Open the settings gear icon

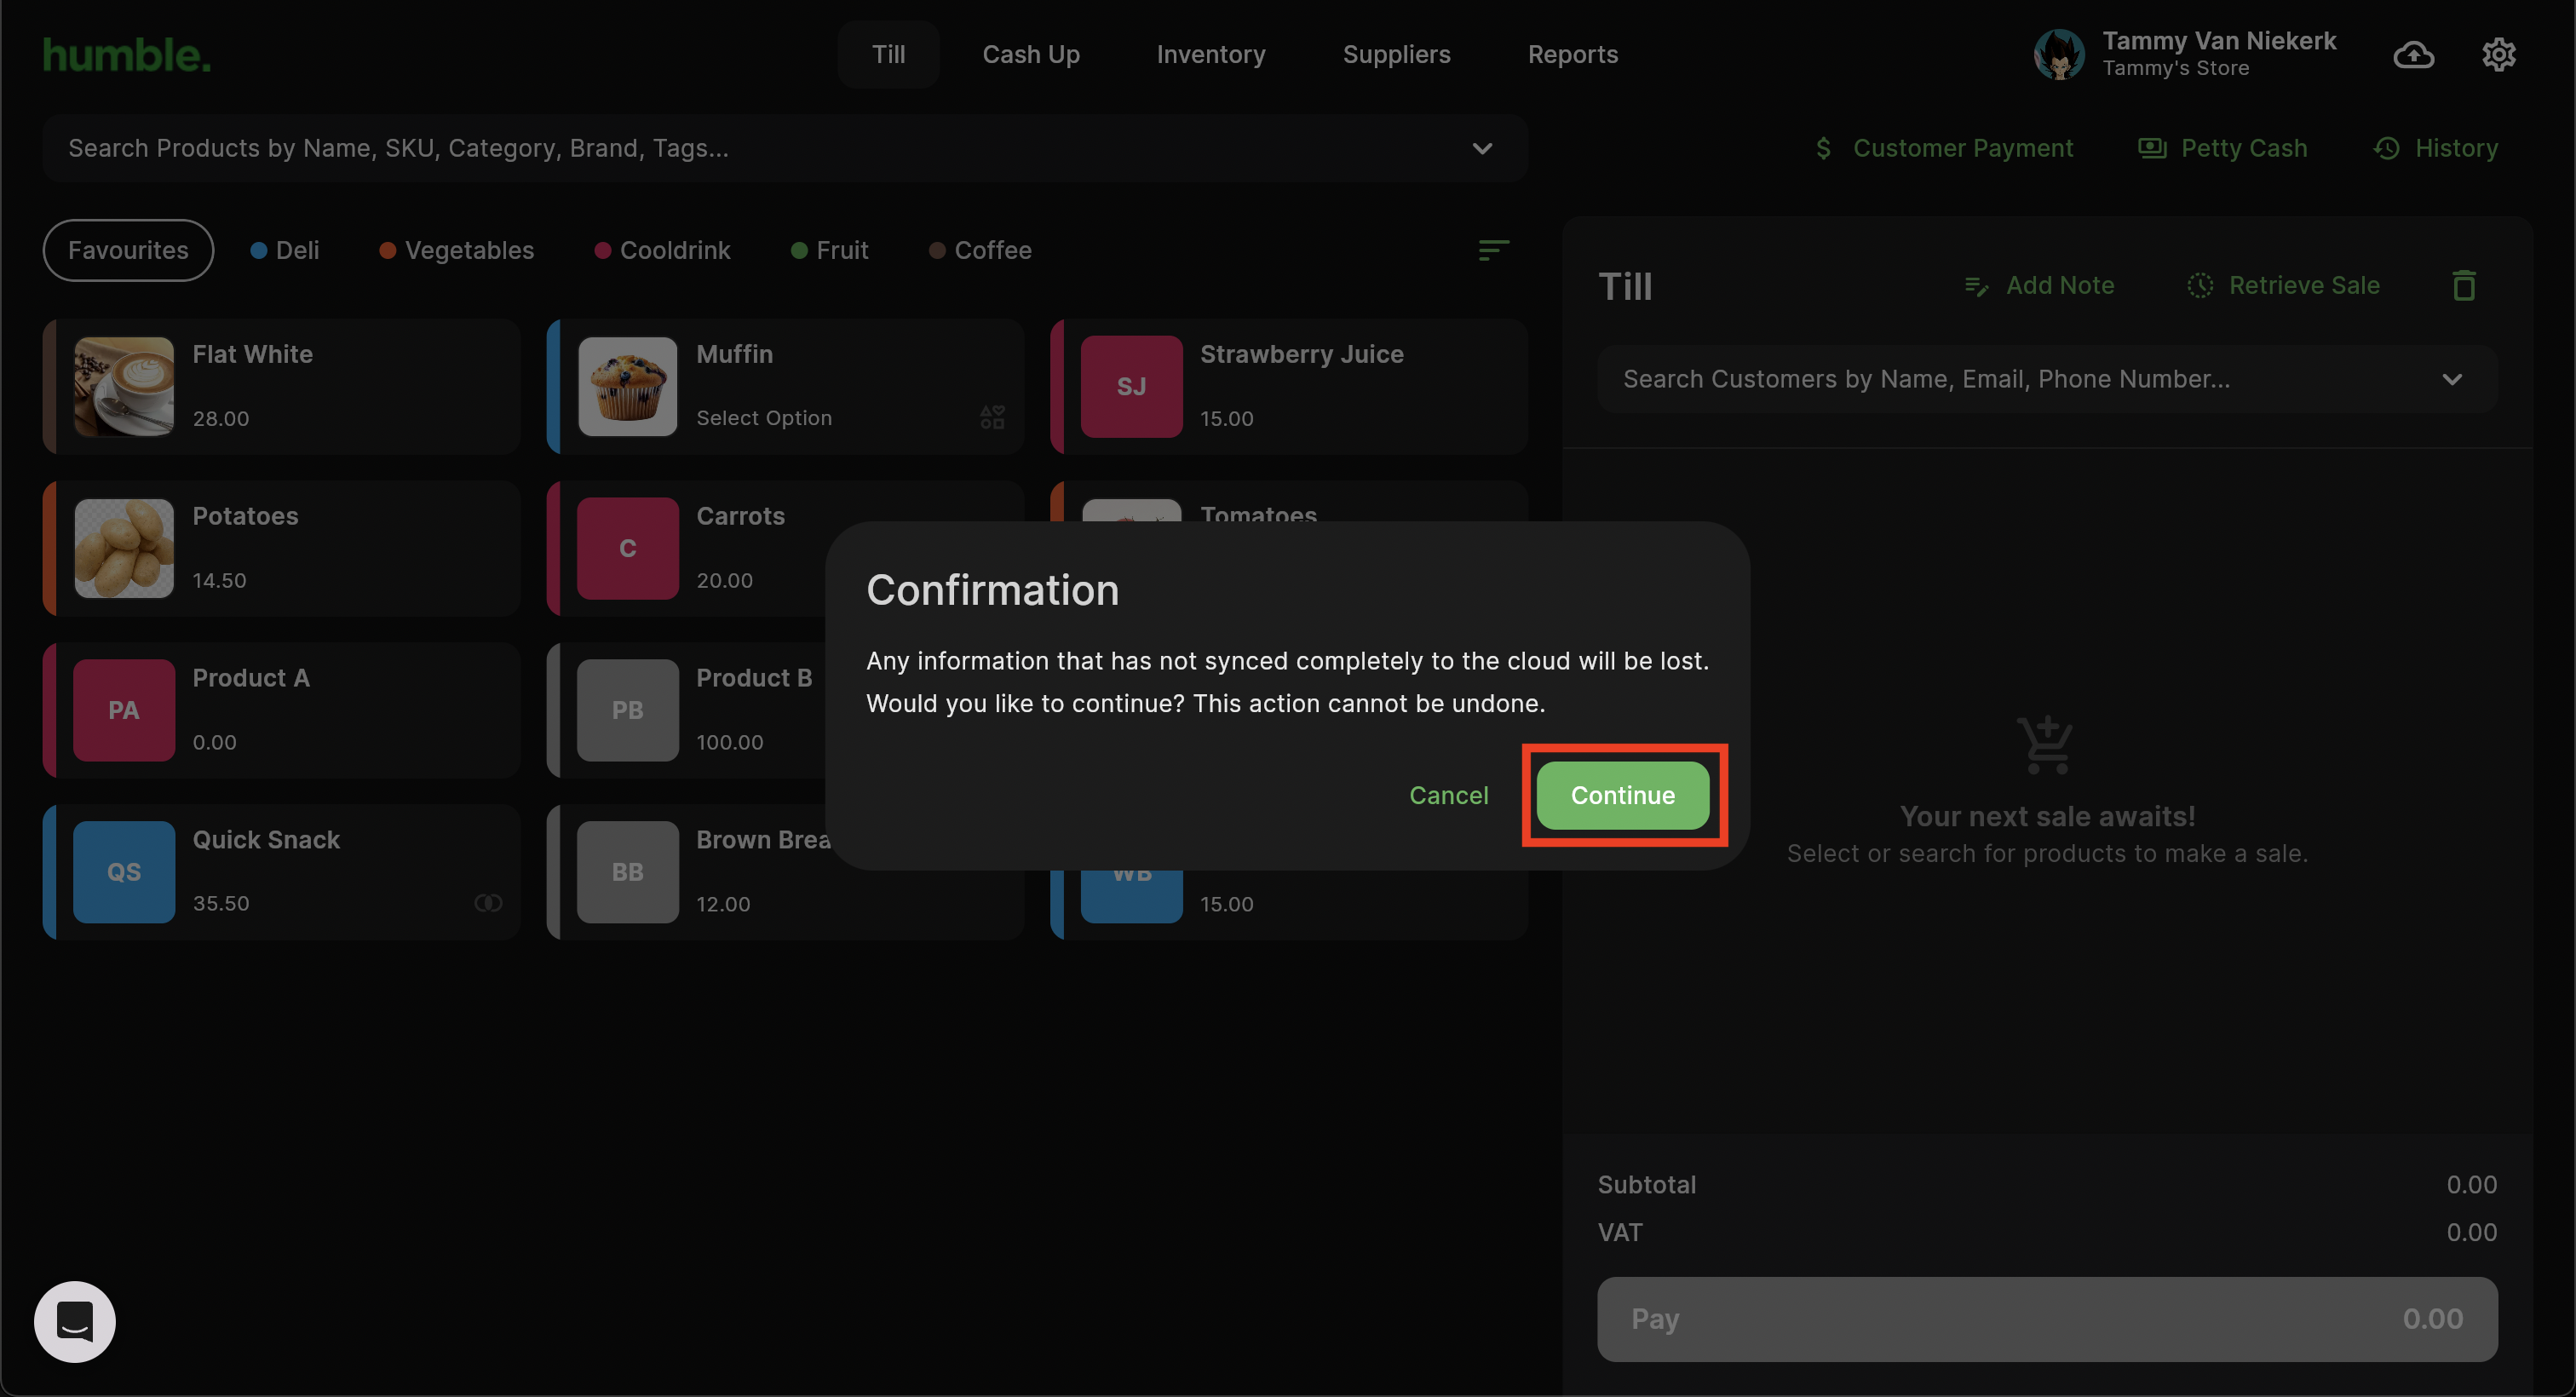click(2498, 54)
